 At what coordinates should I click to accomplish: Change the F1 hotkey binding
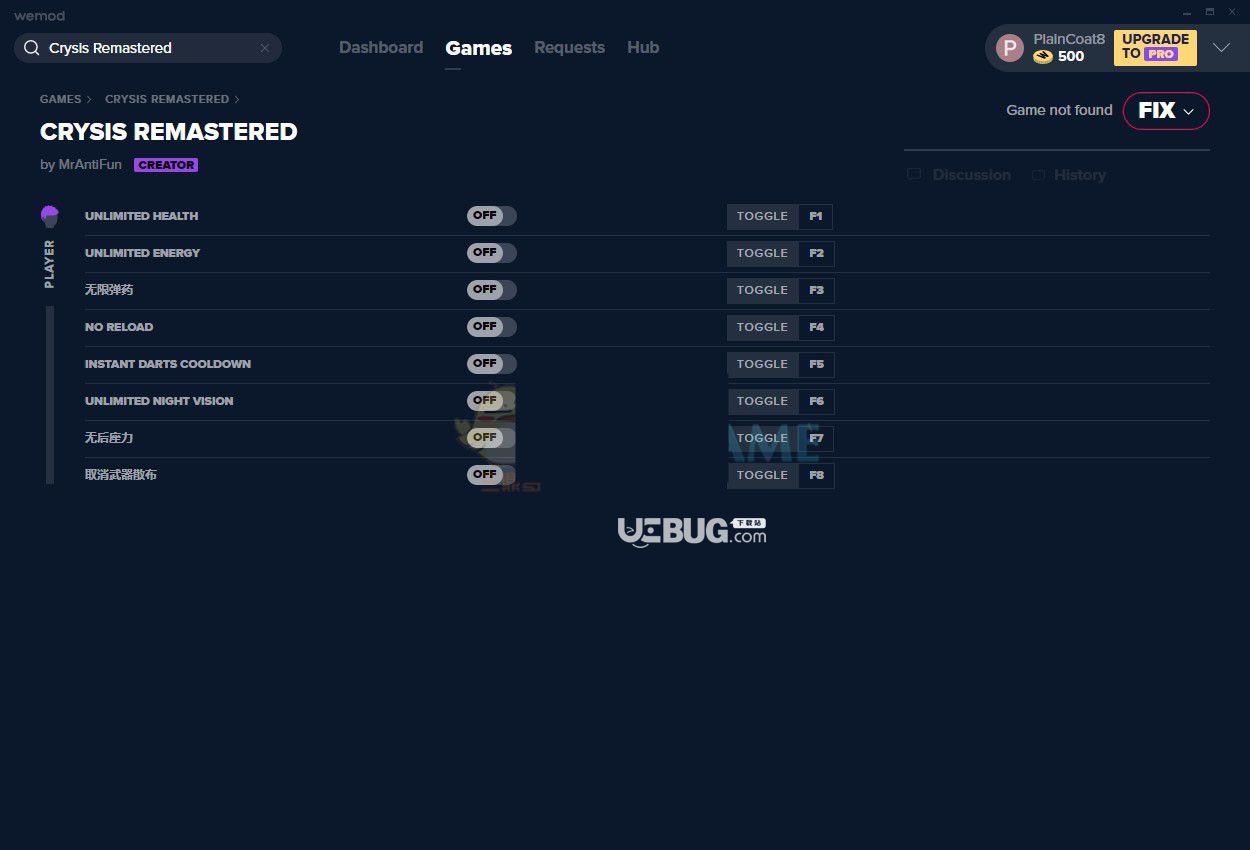pyautogui.click(x=816, y=216)
